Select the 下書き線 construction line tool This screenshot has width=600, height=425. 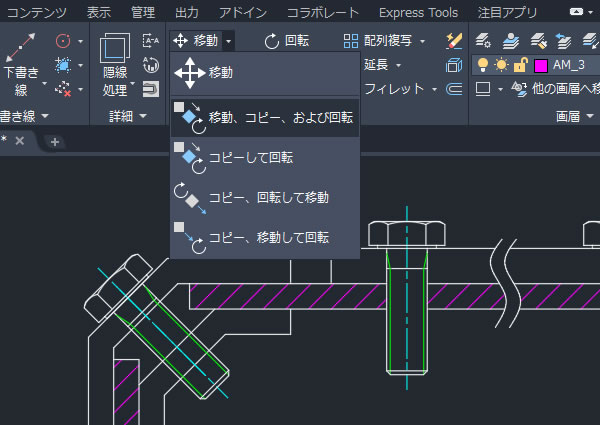tap(21, 65)
